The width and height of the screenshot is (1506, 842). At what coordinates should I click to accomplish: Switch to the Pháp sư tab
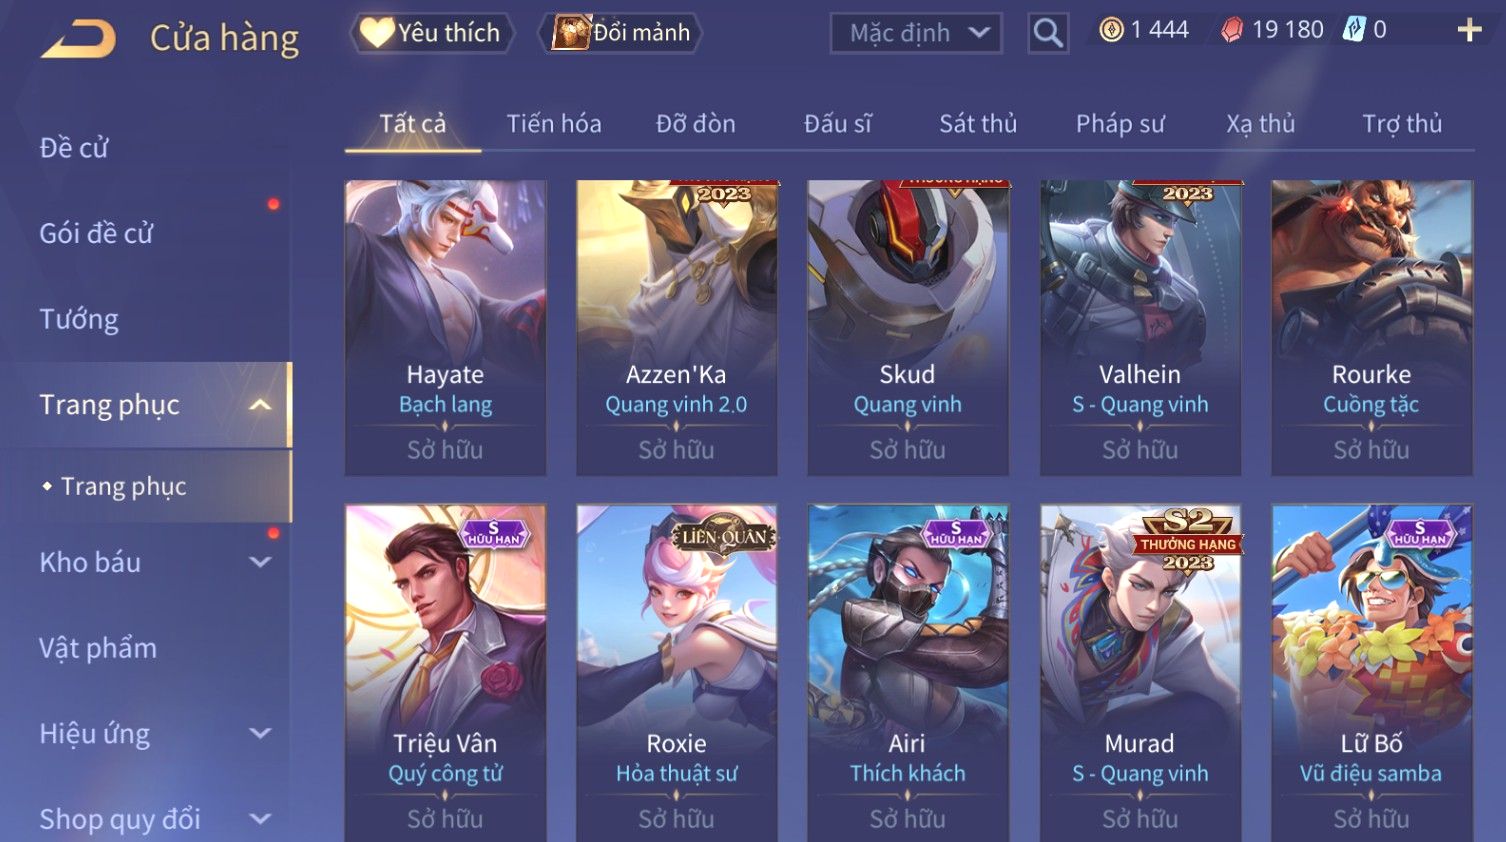pos(1120,124)
